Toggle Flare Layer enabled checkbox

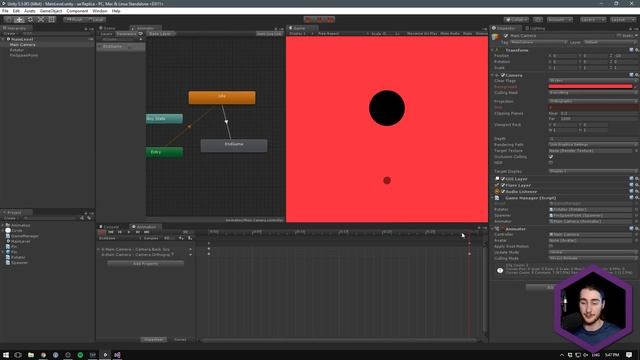coord(503,185)
